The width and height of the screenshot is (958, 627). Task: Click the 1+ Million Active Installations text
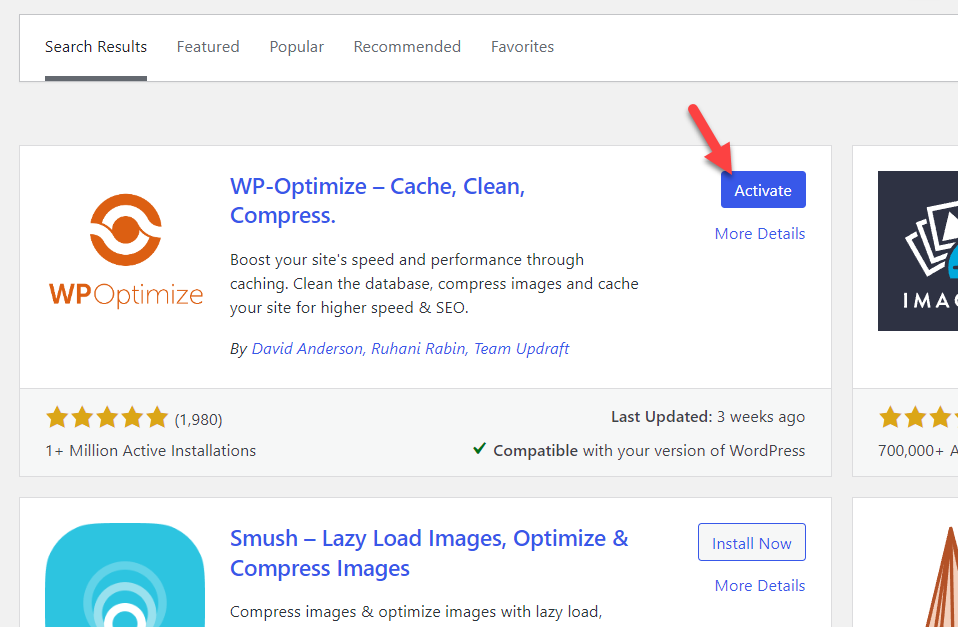[x=150, y=450]
